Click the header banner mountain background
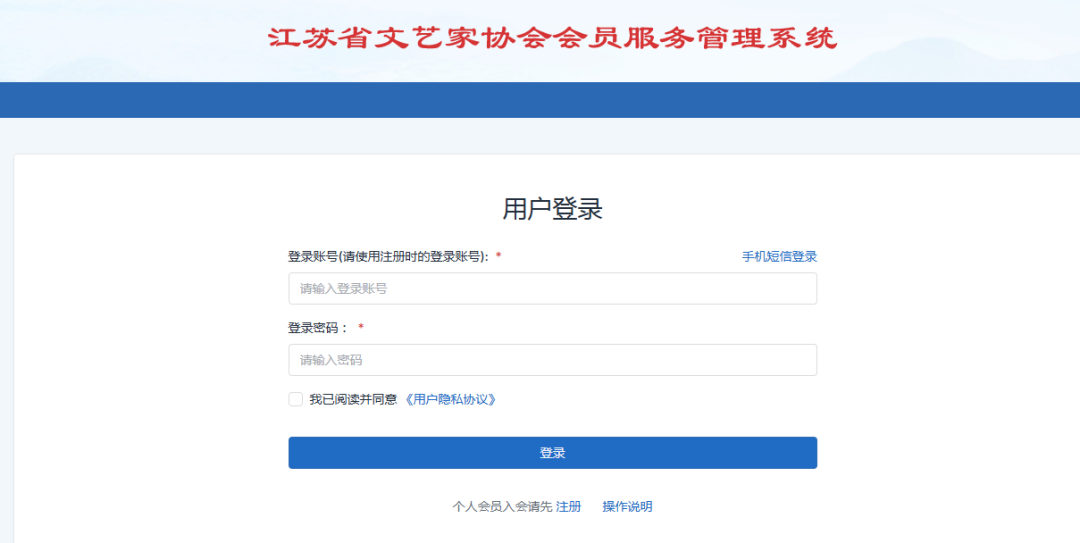This screenshot has height=543, width=1080. [960, 45]
